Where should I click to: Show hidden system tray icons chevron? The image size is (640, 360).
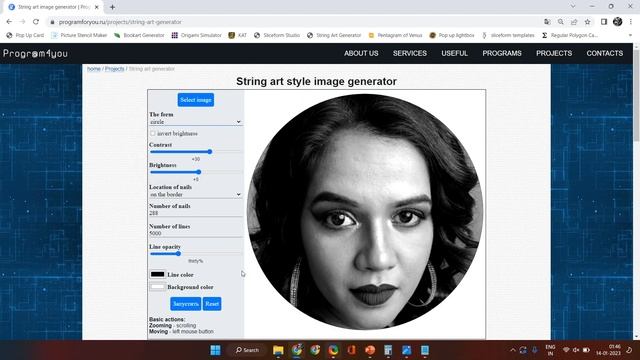tap(513, 350)
